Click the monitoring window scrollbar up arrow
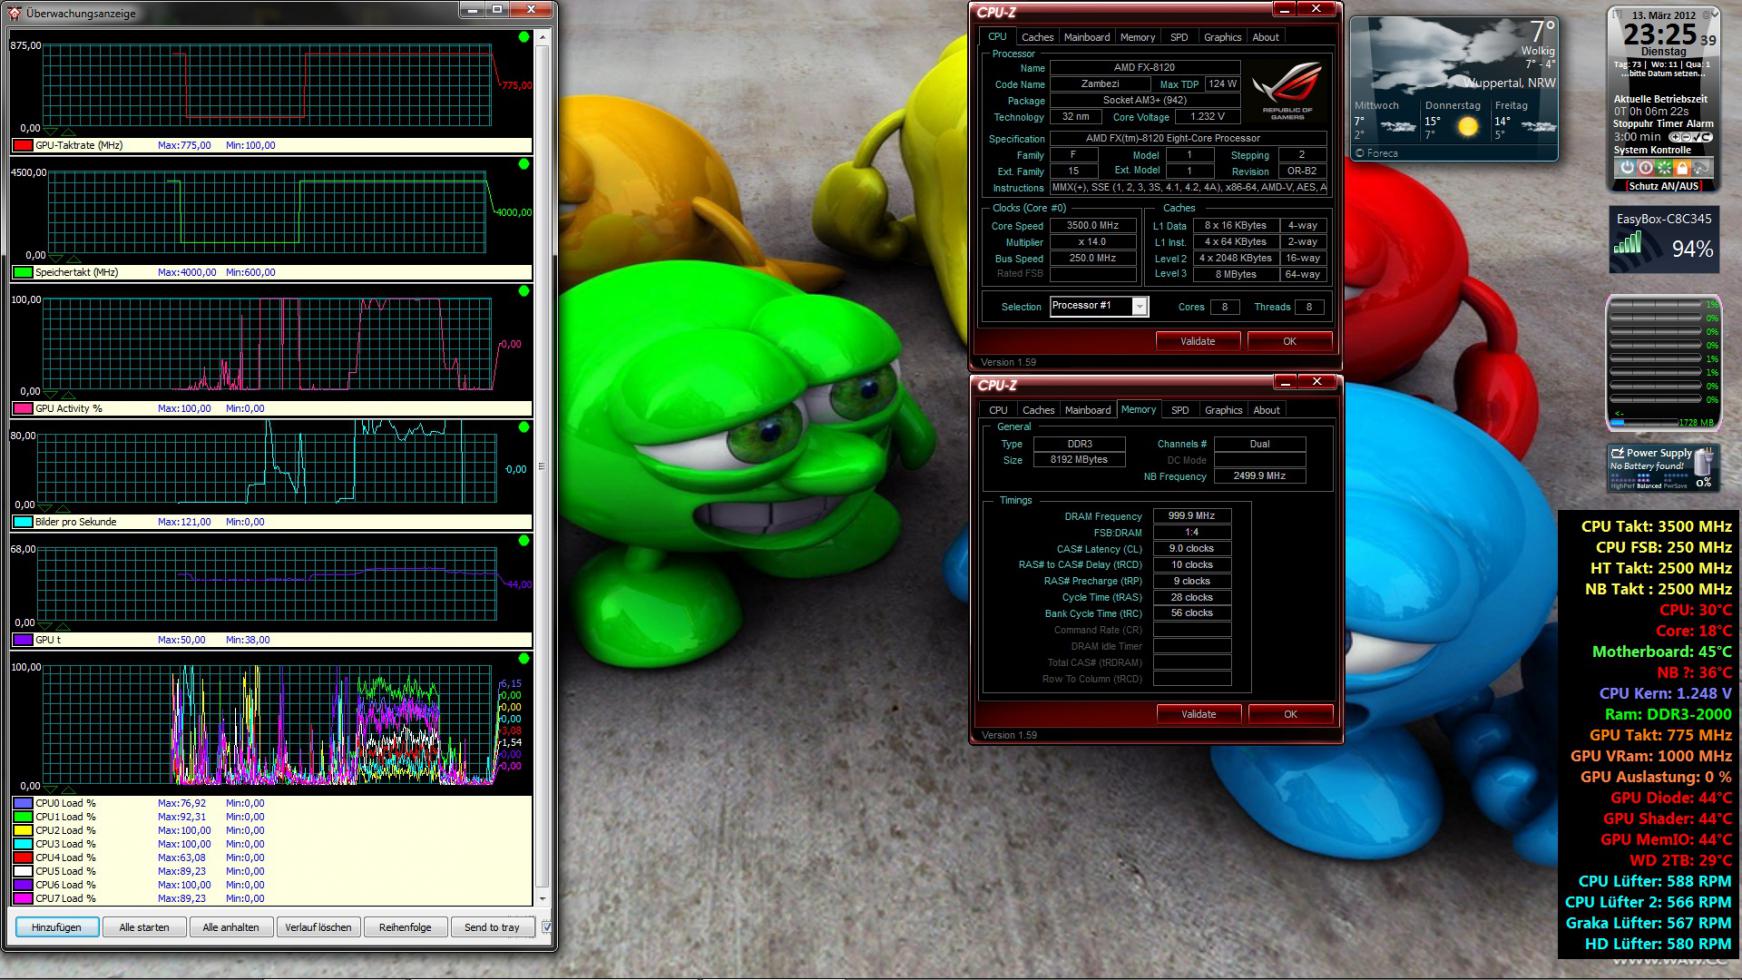The width and height of the screenshot is (1742, 980). [543, 37]
